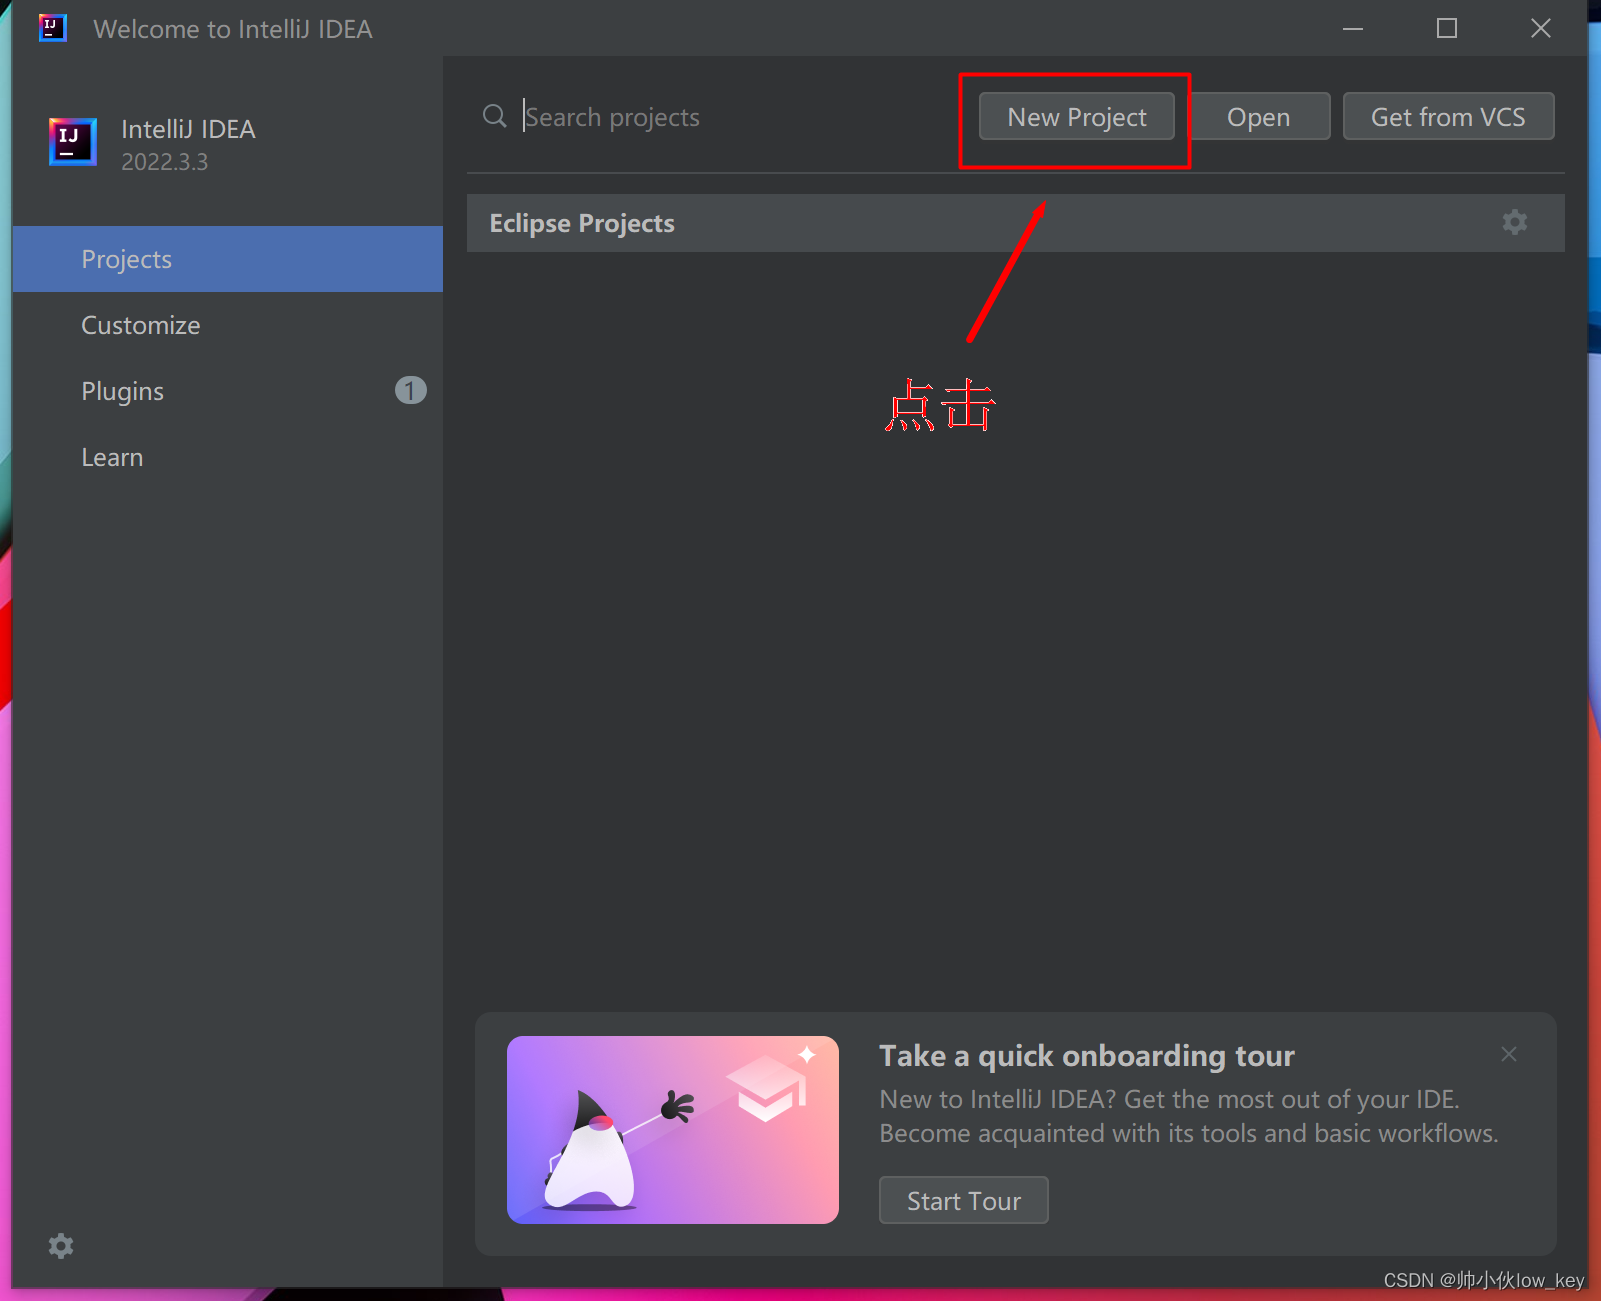
Task: Maximize the Welcome window
Action: point(1446,28)
